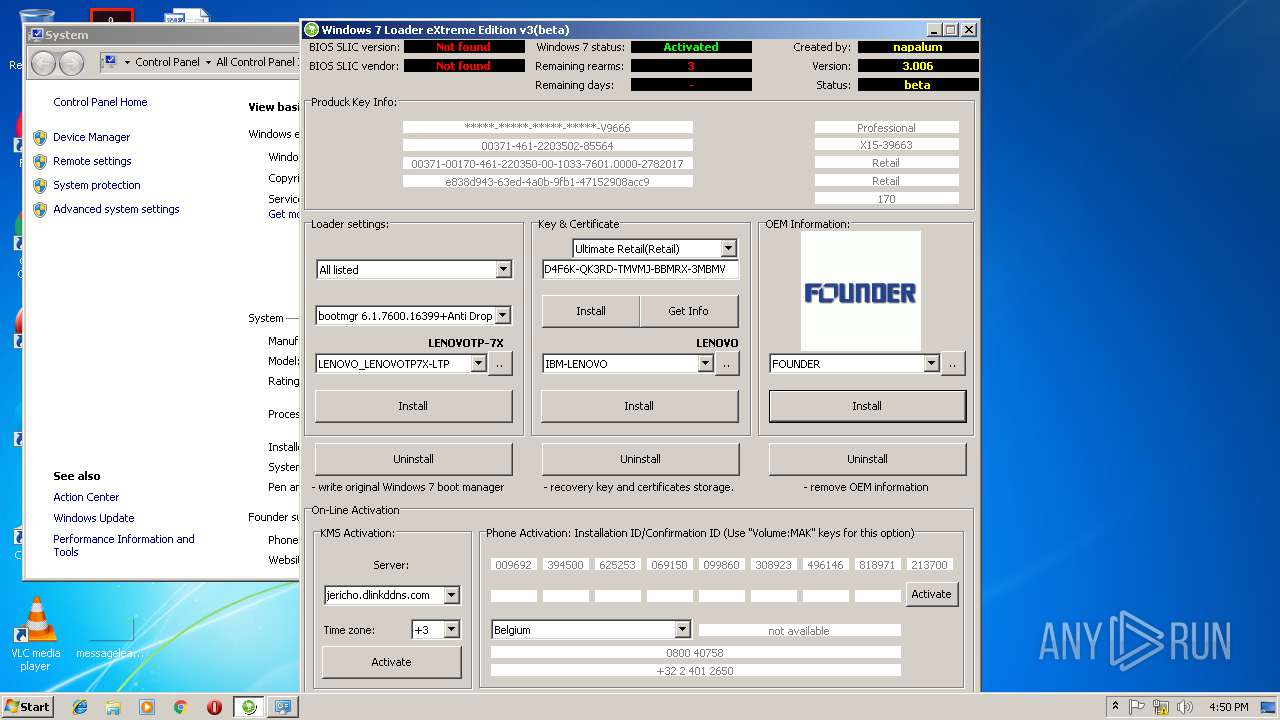This screenshot has height=720, width=1280.
Task: Open Ultimate Retail key type dropdown
Action: [728, 248]
